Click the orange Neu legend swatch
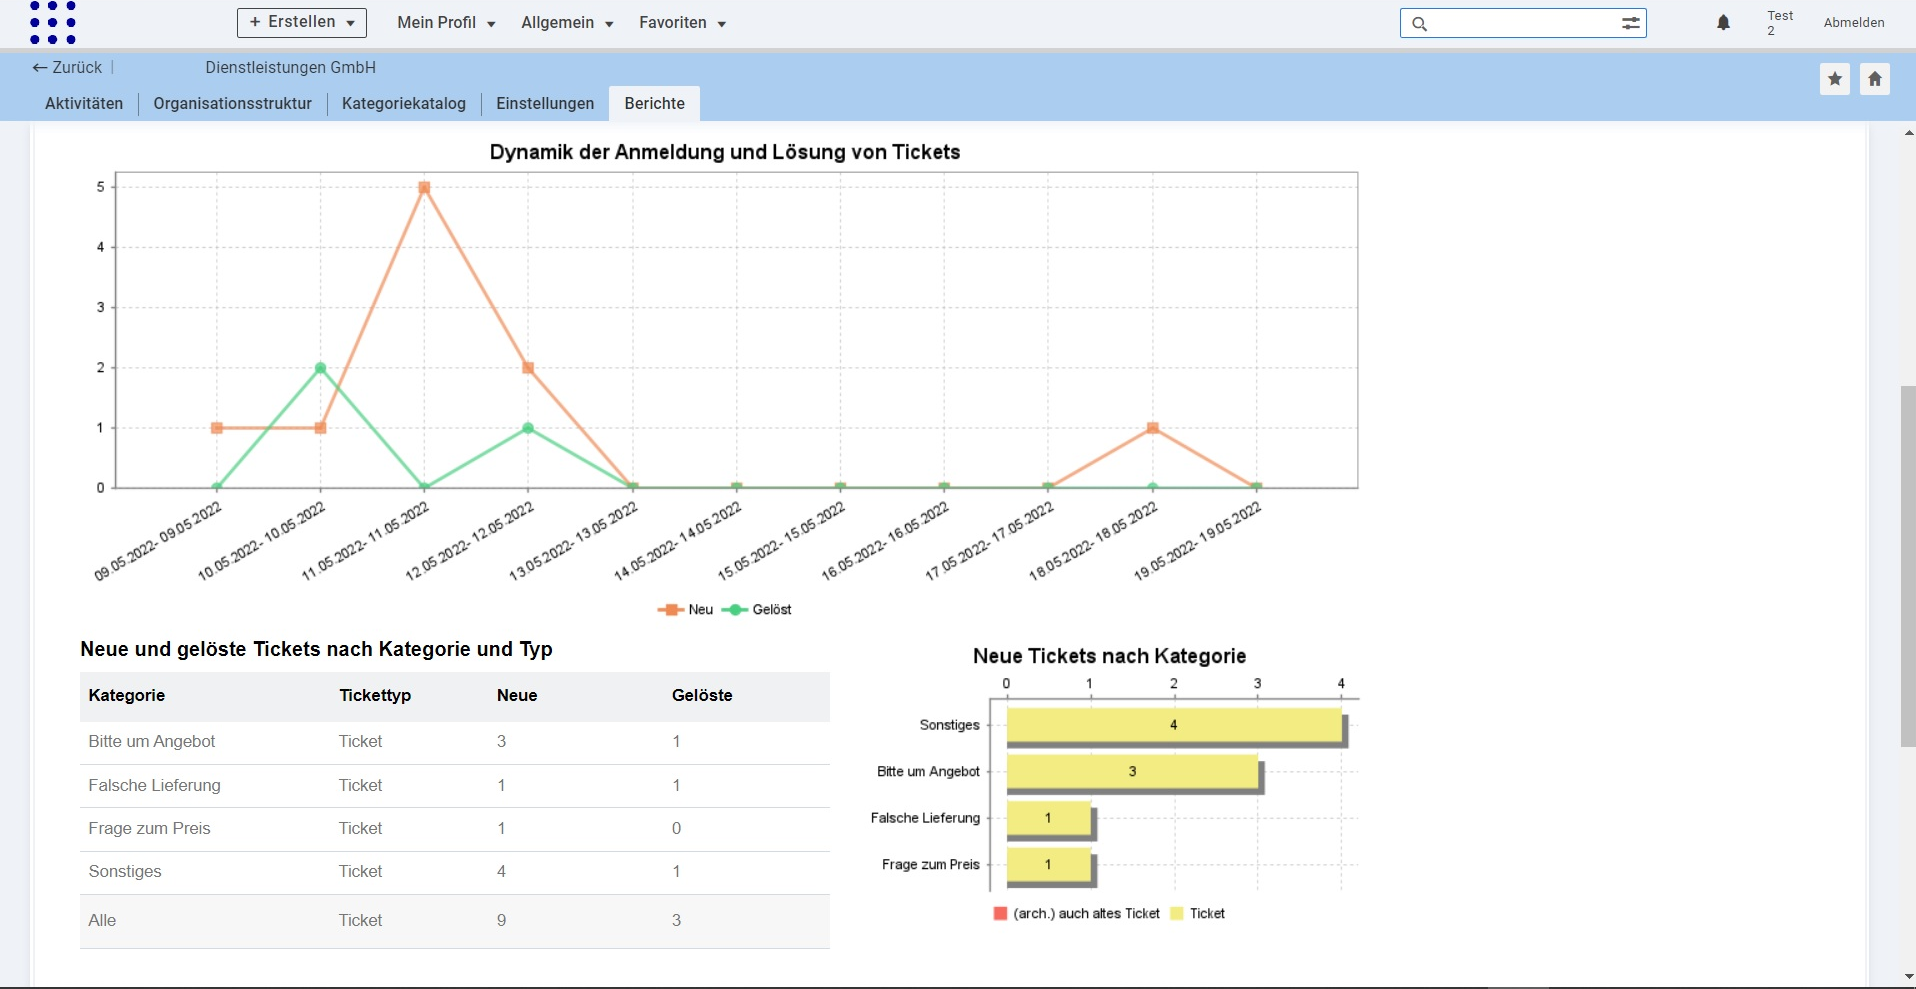The height and width of the screenshot is (989, 1916). tap(670, 610)
